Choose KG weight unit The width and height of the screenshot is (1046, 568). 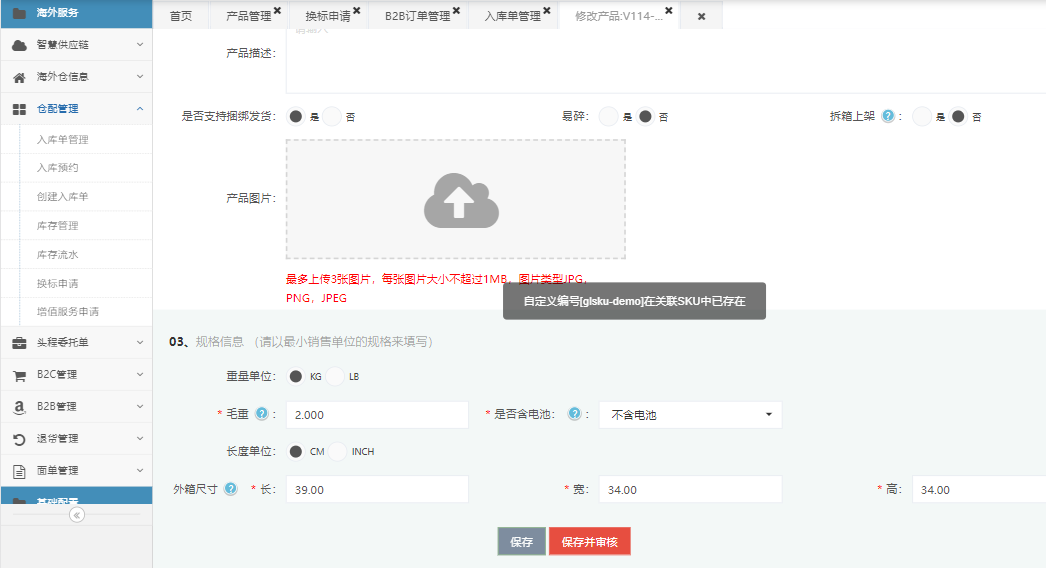(296, 376)
